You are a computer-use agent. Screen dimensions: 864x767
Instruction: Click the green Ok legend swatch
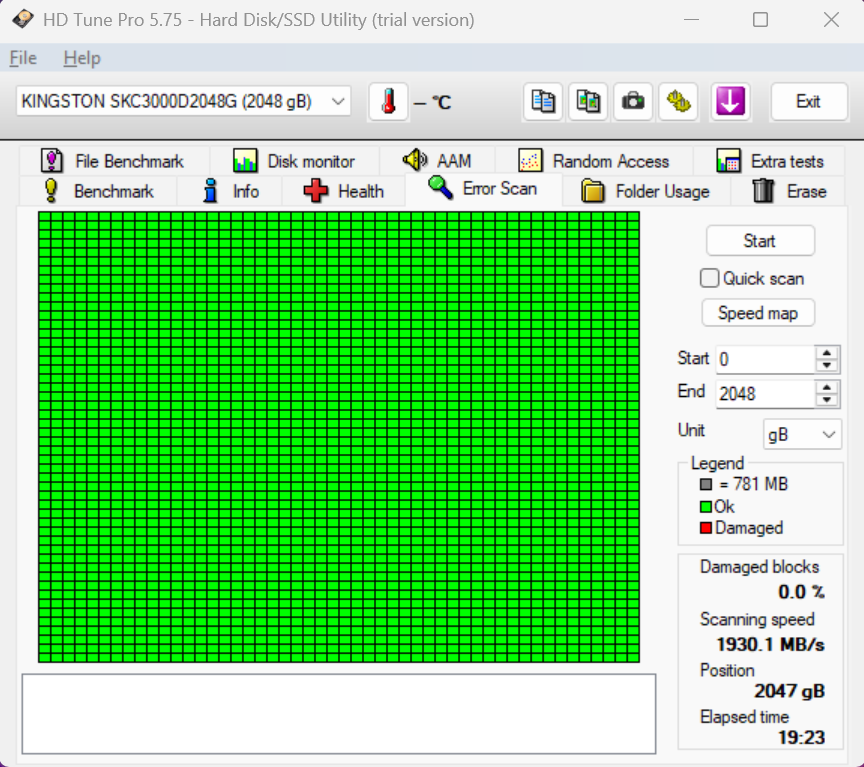[706, 506]
